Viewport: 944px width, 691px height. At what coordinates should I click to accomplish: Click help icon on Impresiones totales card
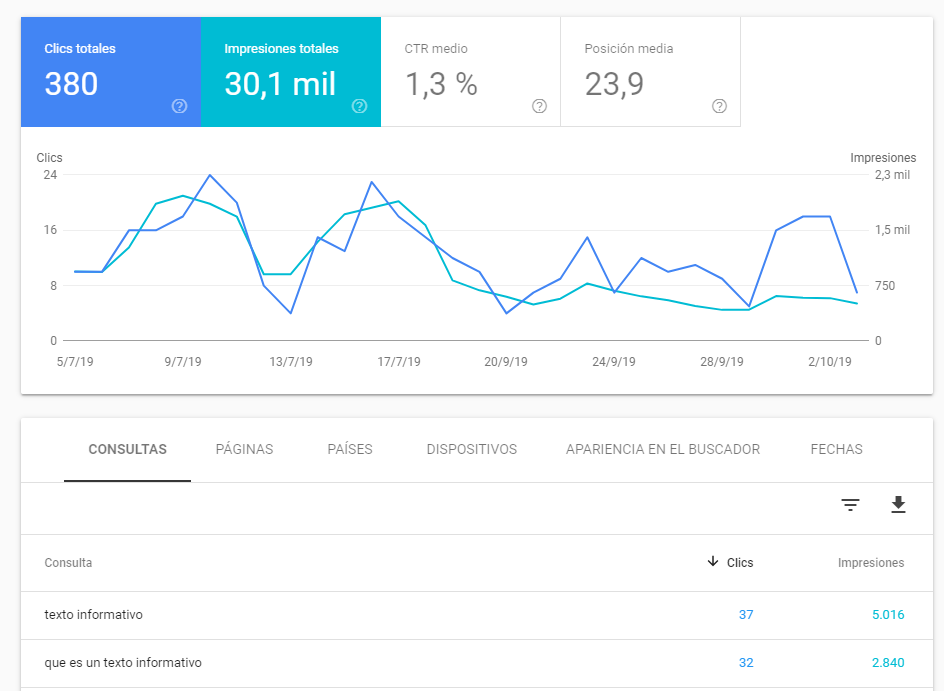point(359,106)
